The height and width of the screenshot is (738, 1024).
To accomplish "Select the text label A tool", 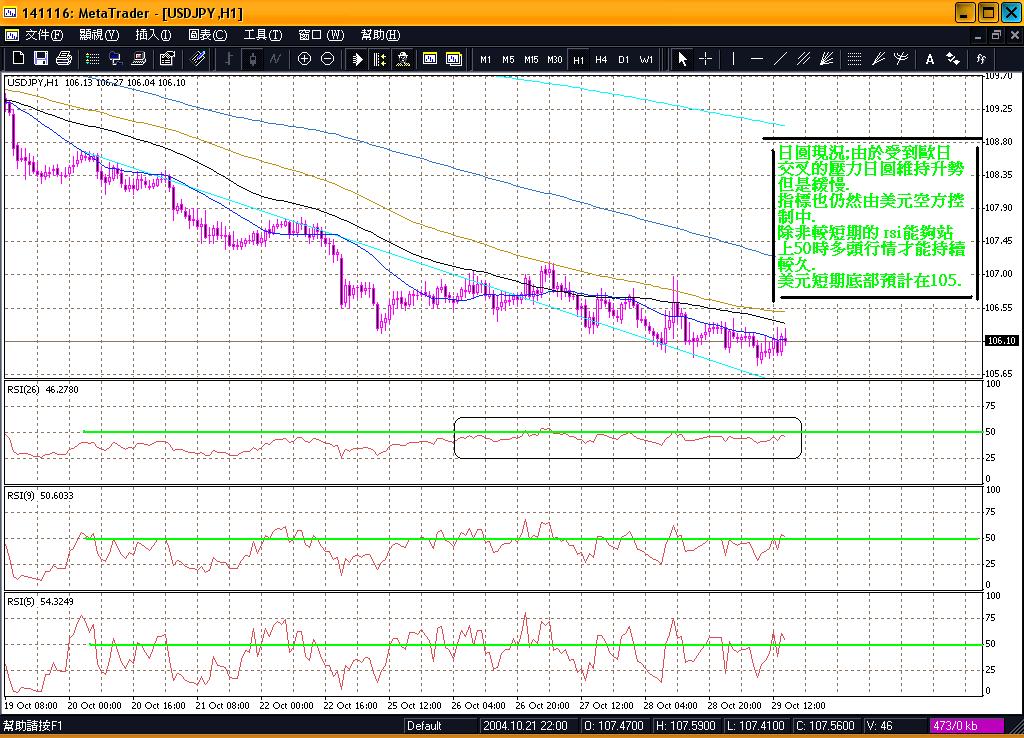I will [x=929, y=59].
